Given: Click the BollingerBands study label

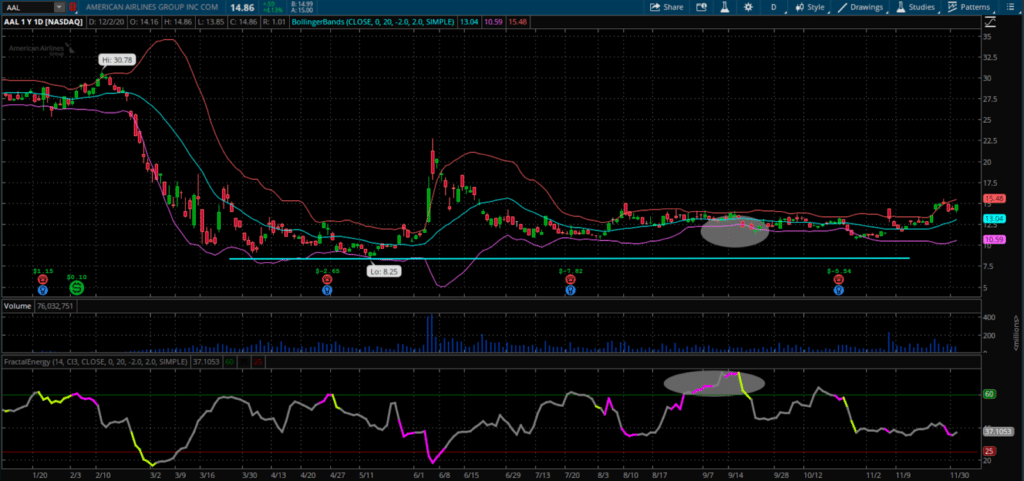Looking at the screenshot, I should 374,22.
